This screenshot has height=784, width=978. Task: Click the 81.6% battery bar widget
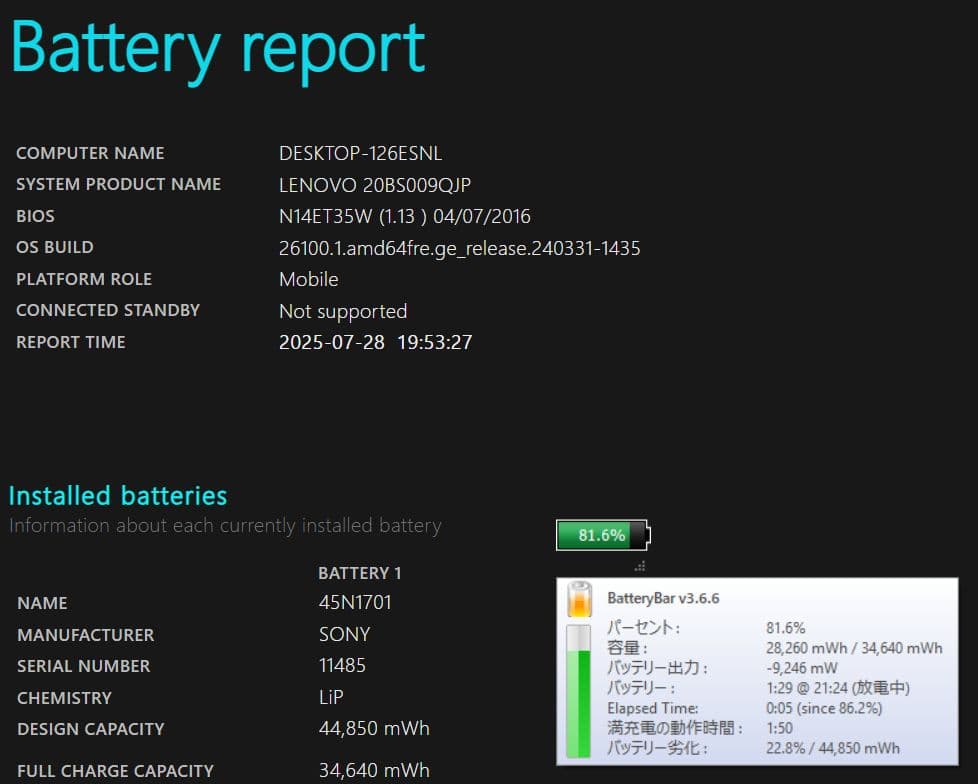[601, 535]
